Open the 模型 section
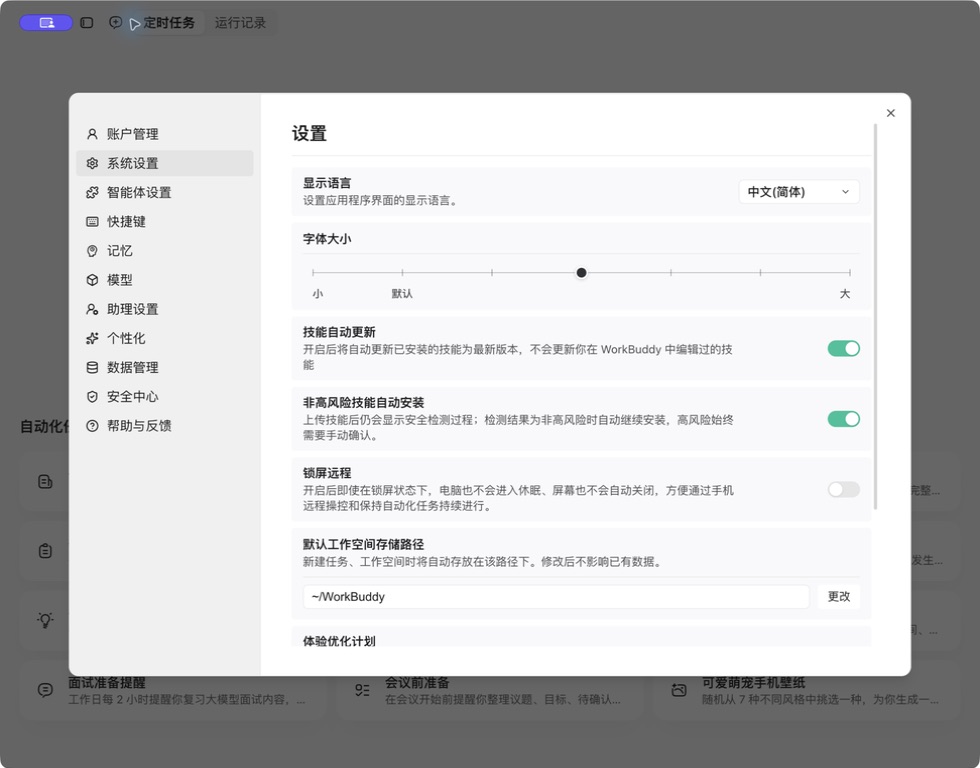The width and height of the screenshot is (980, 768). (x=164, y=280)
